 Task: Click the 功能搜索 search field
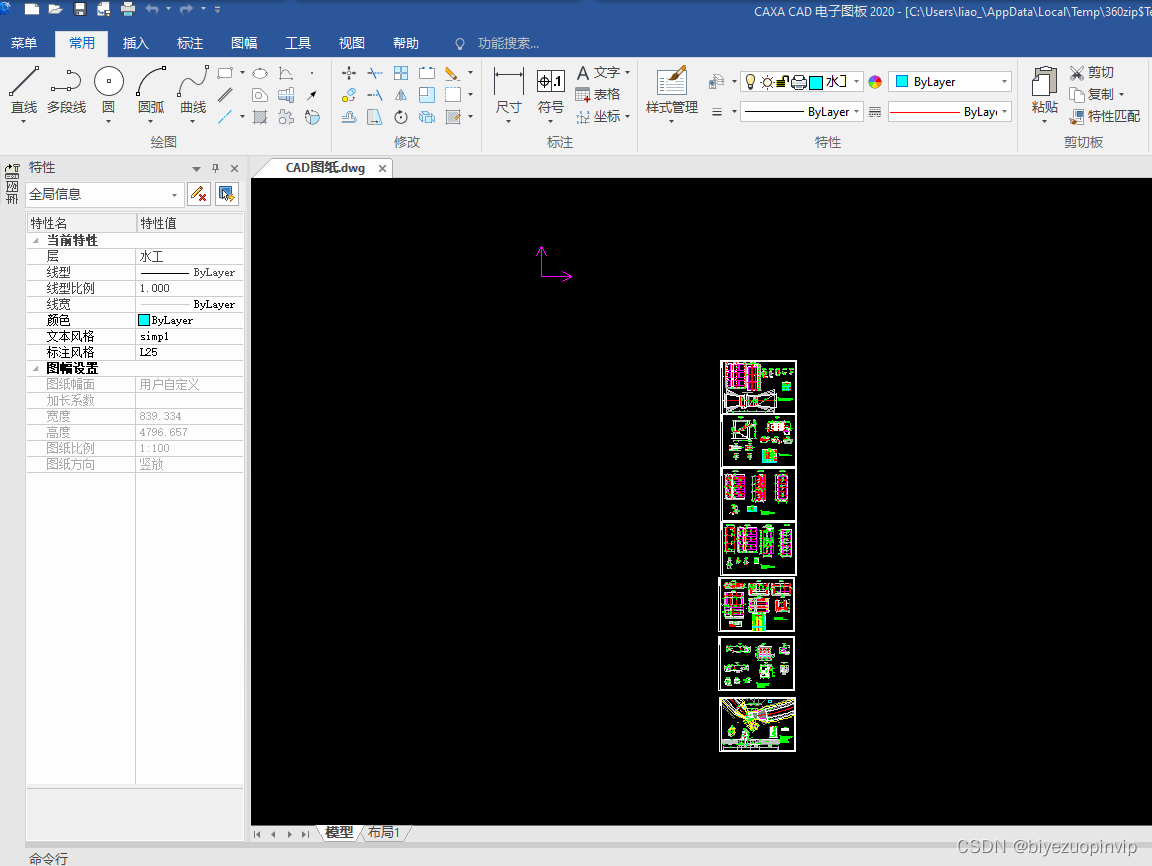pos(508,43)
